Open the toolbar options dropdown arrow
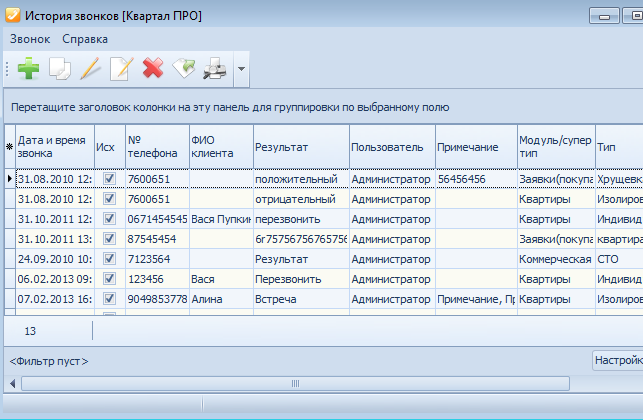Screen dimensions: 643x420 [241, 70]
